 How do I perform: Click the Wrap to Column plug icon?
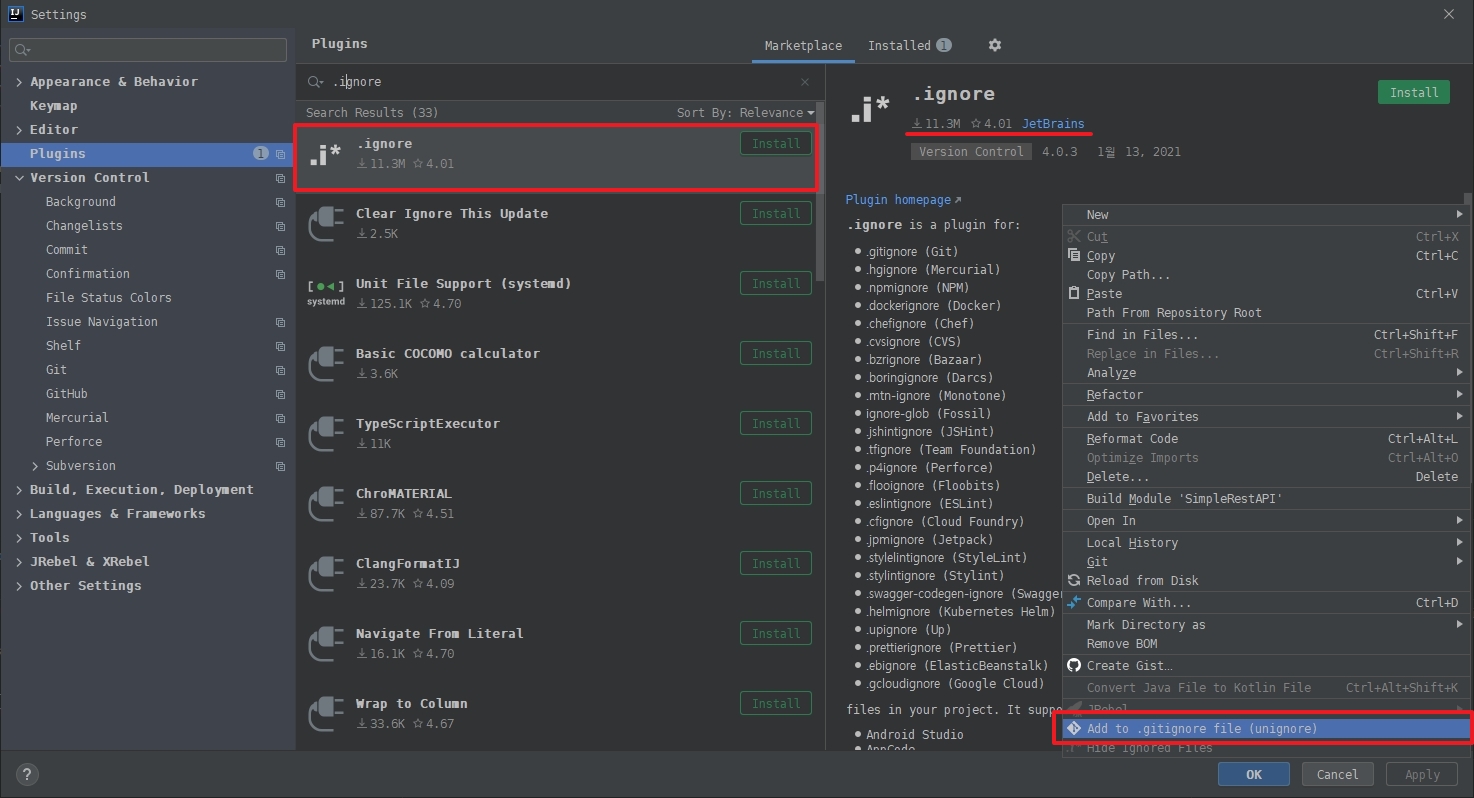[x=325, y=713]
